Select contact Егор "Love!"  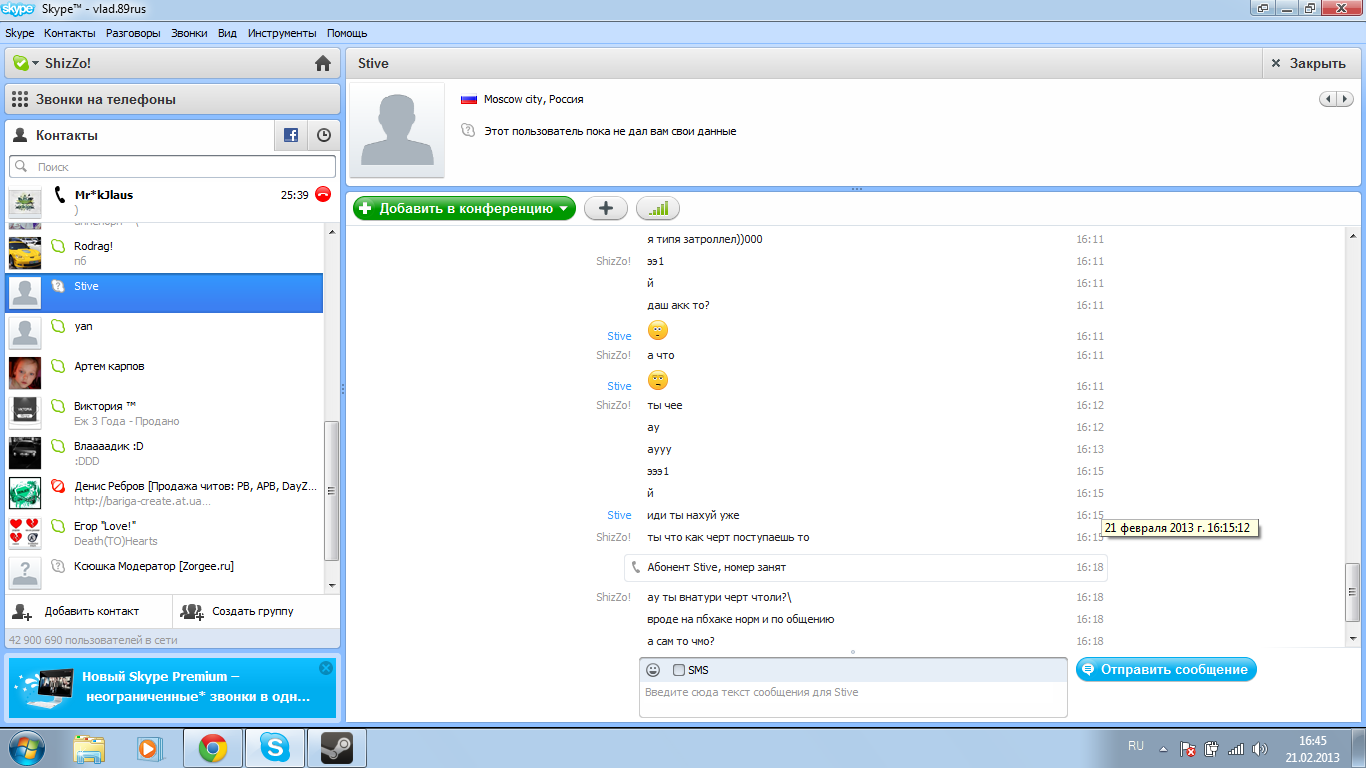coord(164,533)
